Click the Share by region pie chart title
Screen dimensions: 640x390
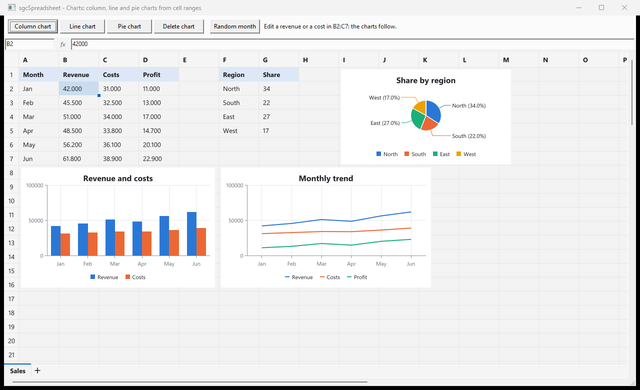click(x=426, y=80)
